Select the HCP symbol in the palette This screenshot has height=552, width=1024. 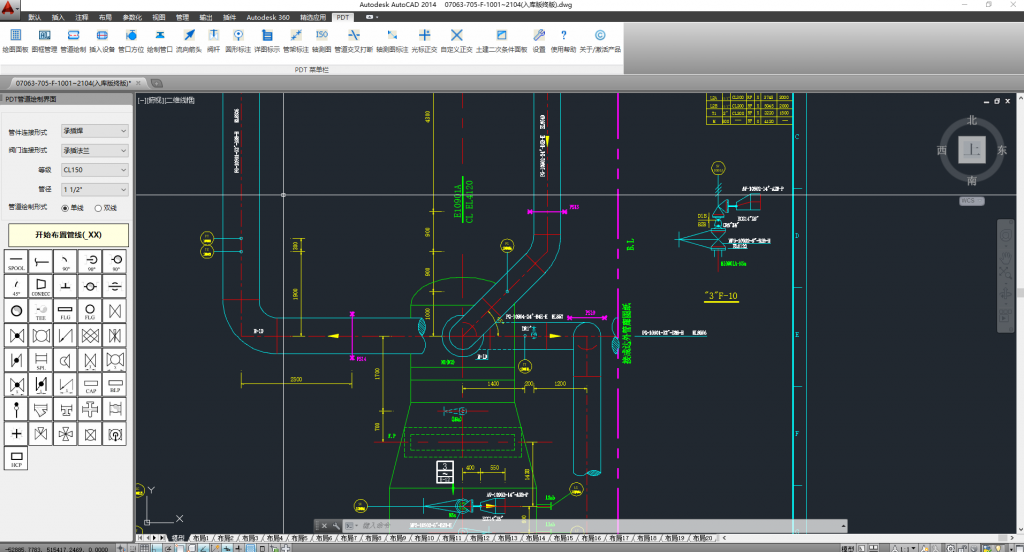(x=16, y=458)
